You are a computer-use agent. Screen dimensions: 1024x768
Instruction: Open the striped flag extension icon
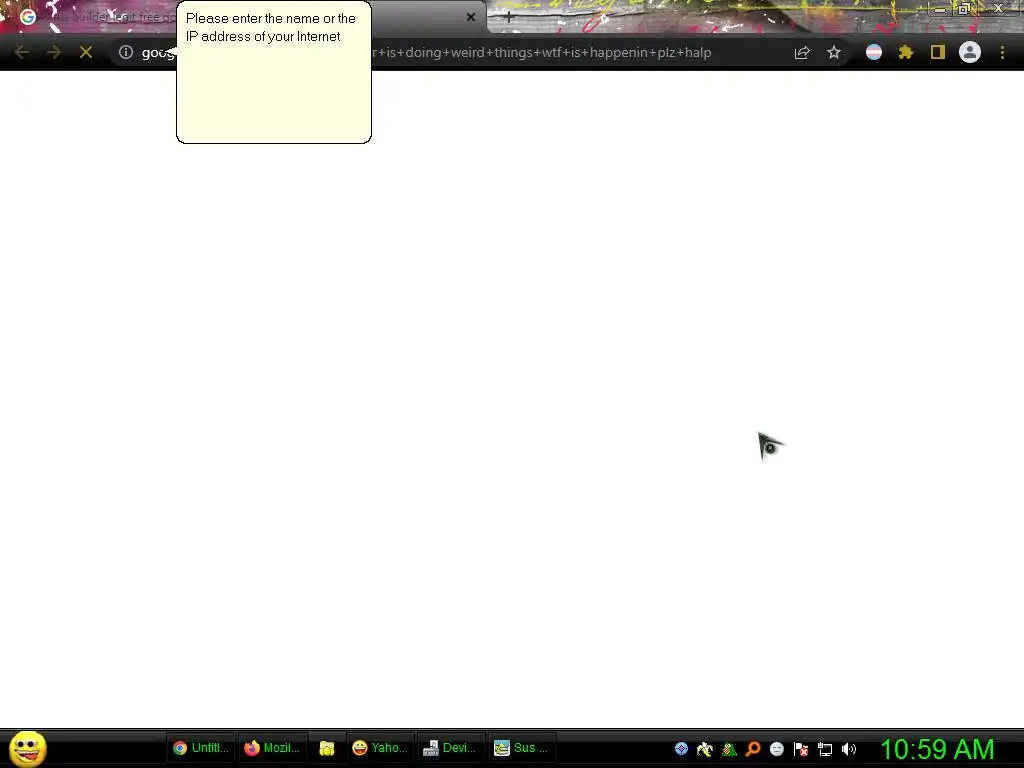click(874, 52)
